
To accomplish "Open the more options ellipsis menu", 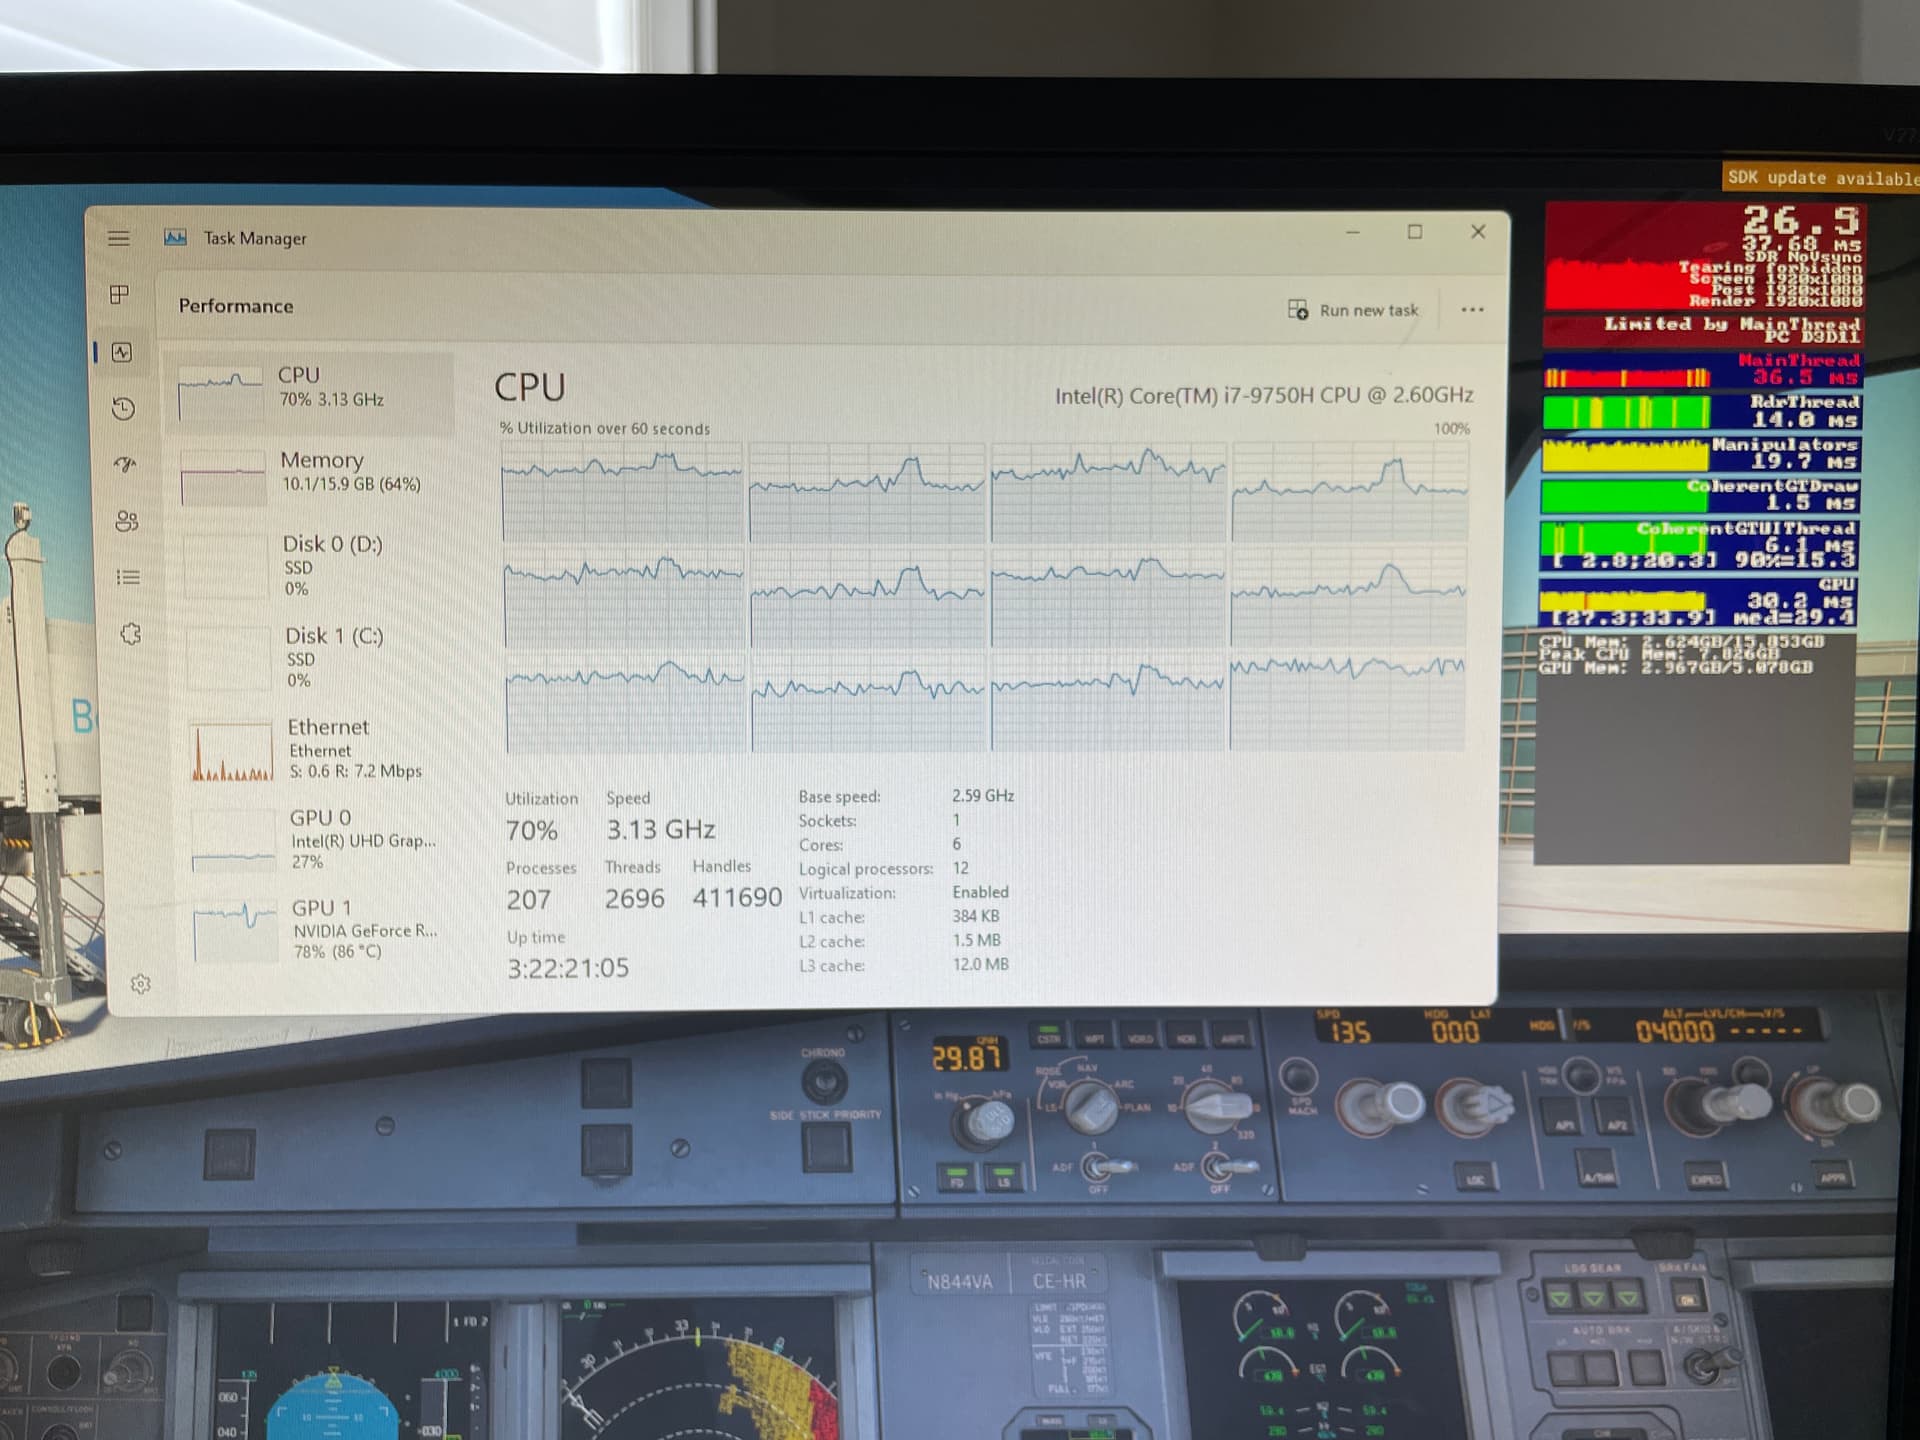I will (x=1472, y=310).
